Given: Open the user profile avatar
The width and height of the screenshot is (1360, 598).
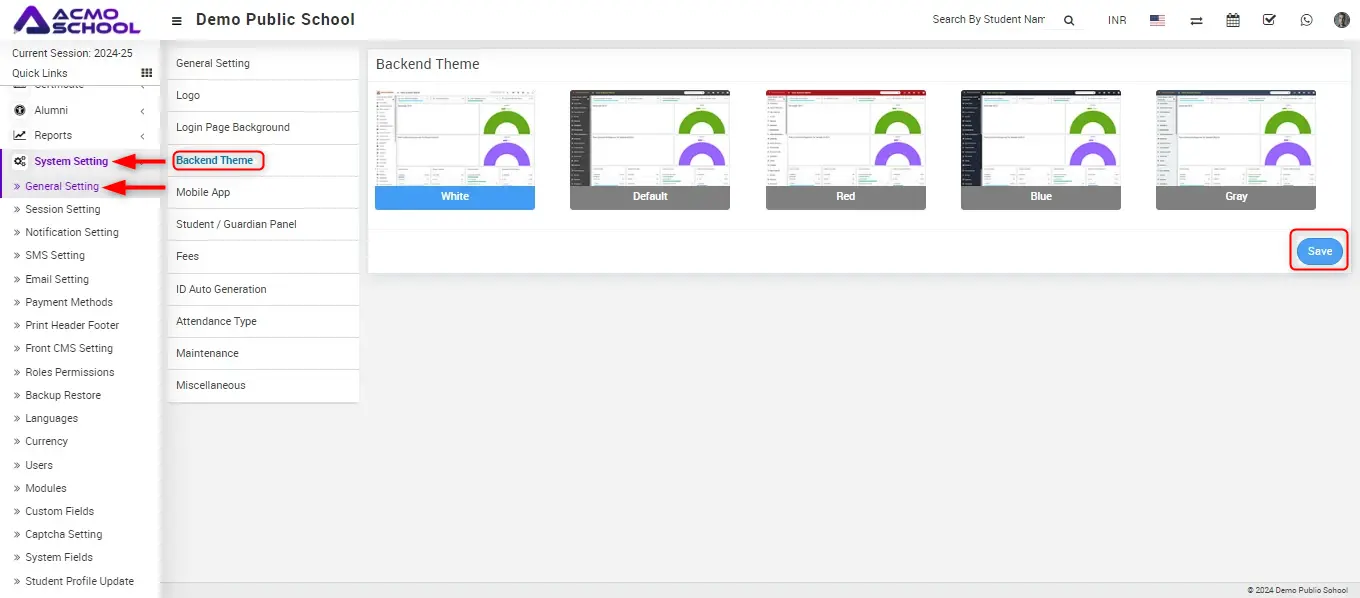Looking at the screenshot, I should (1342, 20).
